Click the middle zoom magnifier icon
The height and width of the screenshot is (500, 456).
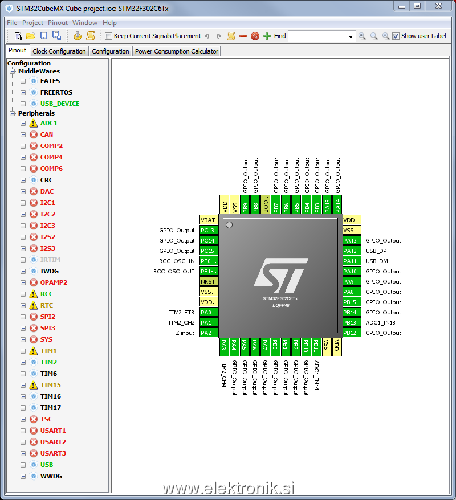coord(374,36)
